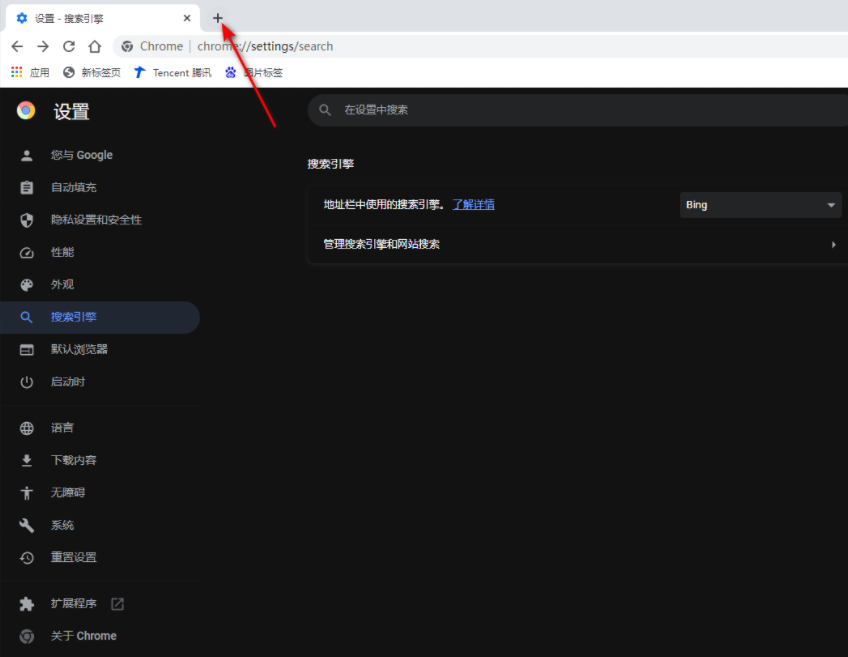Click the shield icon for 隐私设置和安全性
This screenshot has width=848, height=657.
click(26, 220)
